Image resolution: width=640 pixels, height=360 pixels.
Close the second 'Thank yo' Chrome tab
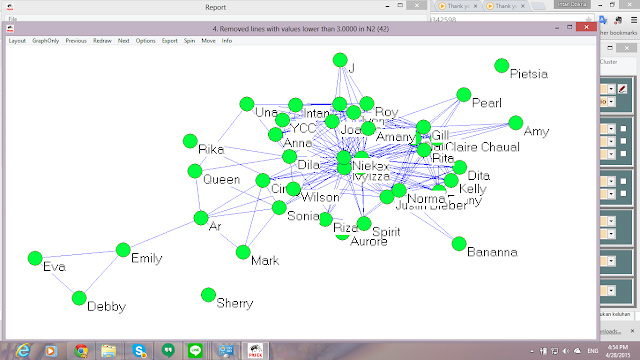(523, 6)
